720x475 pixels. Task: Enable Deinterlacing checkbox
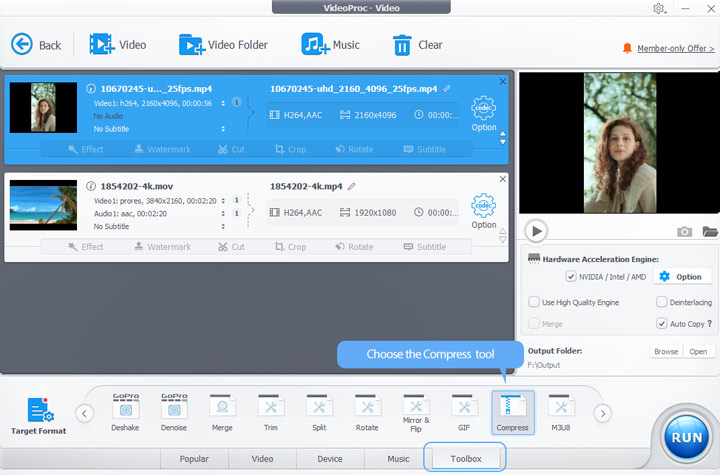[661, 302]
